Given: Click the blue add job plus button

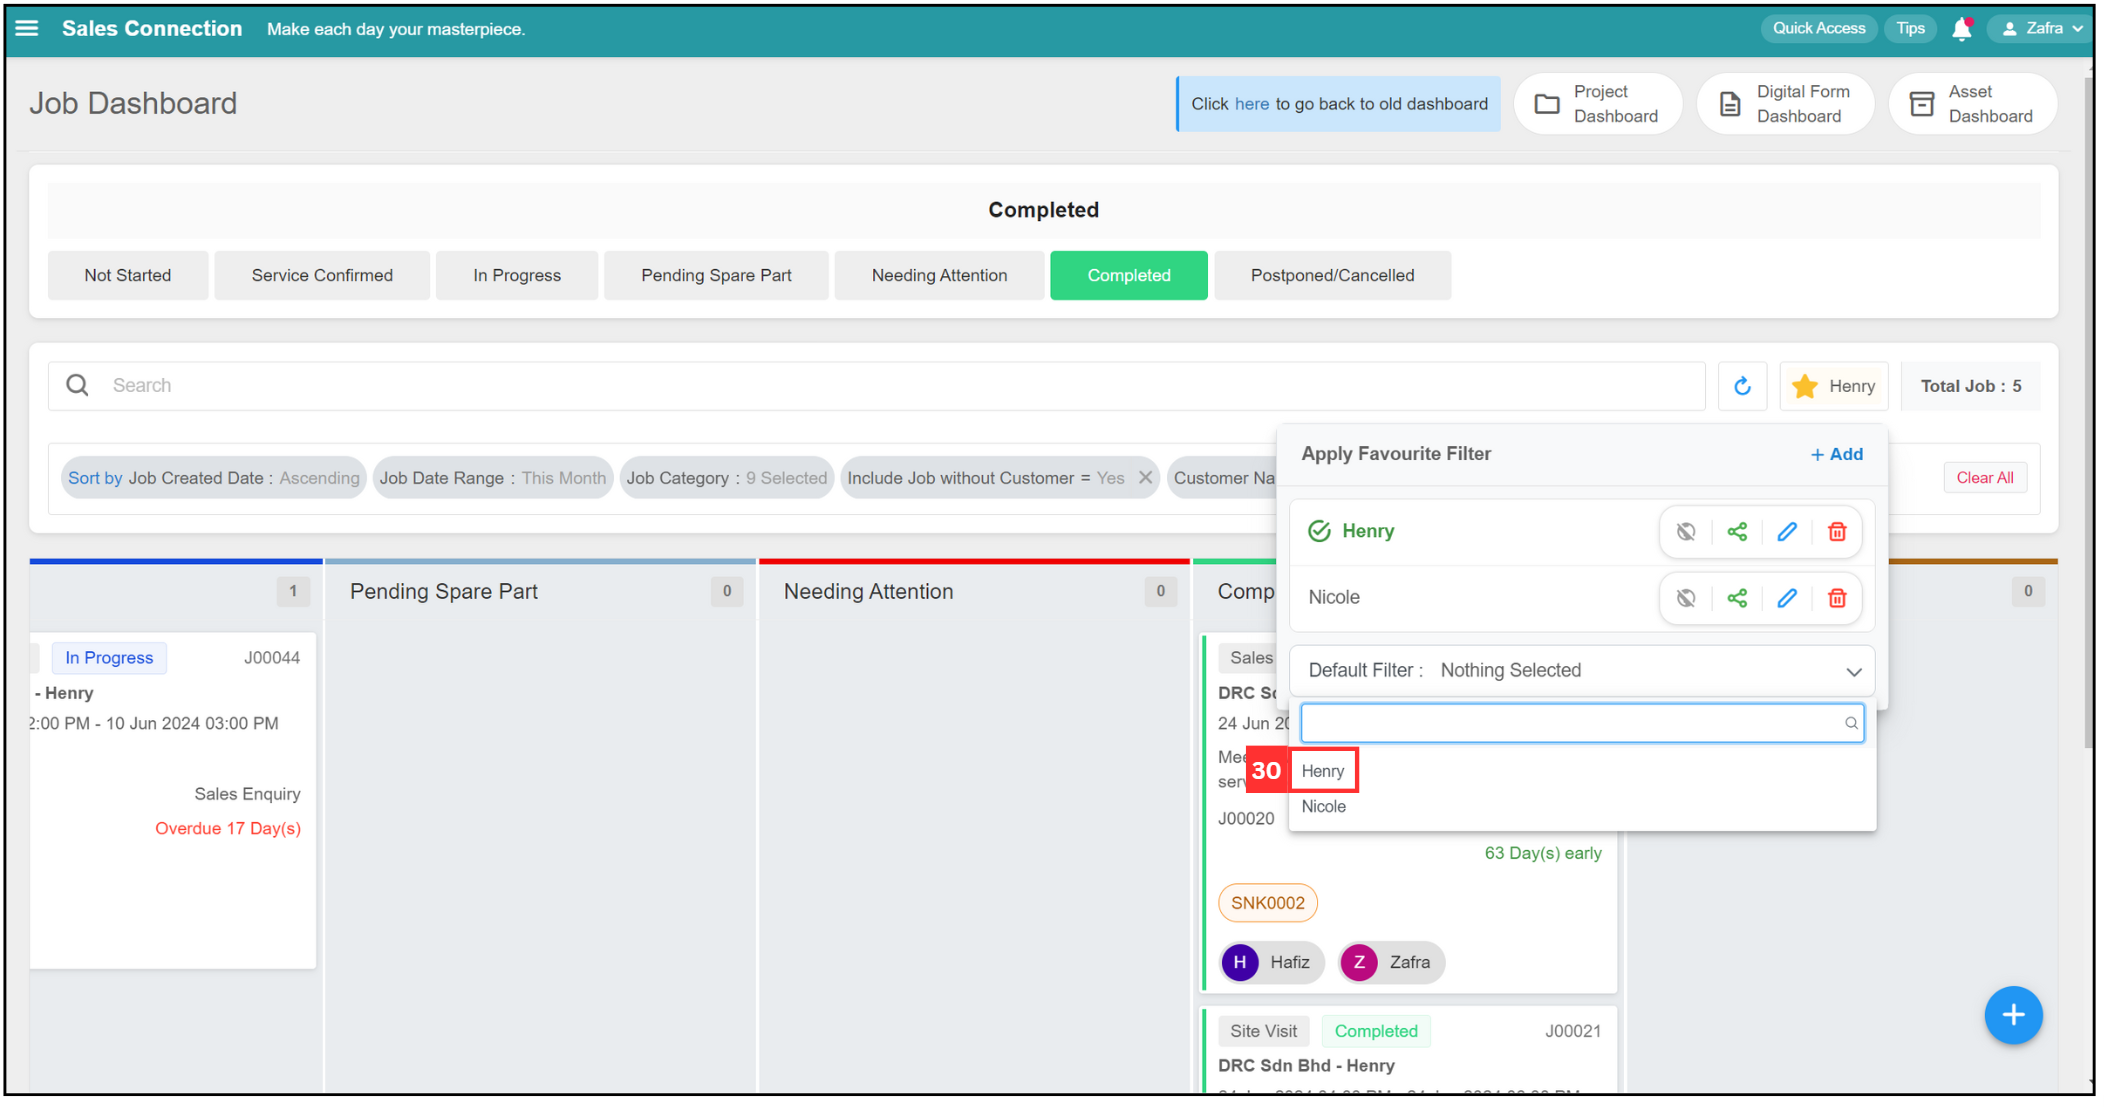Looking at the screenshot, I should point(2013,1015).
